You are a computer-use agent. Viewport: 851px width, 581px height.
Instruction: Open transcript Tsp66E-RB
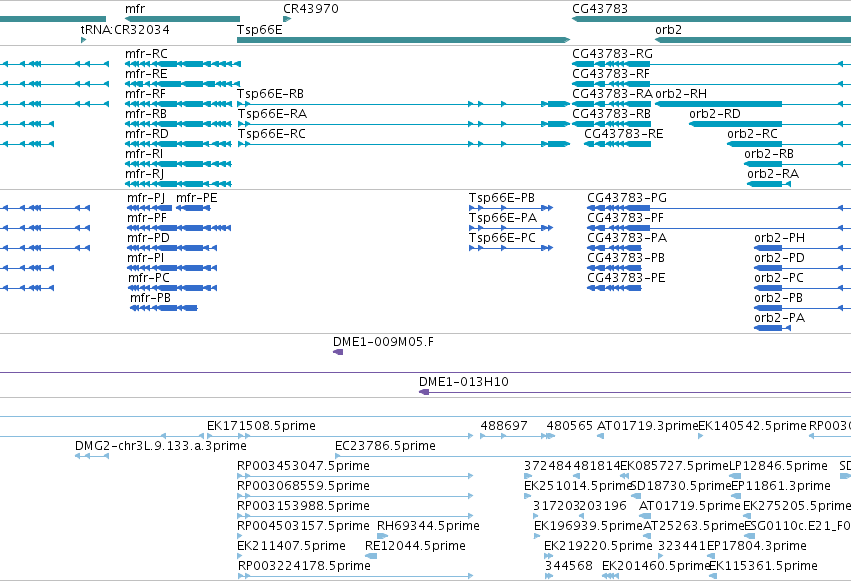(x=270, y=94)
